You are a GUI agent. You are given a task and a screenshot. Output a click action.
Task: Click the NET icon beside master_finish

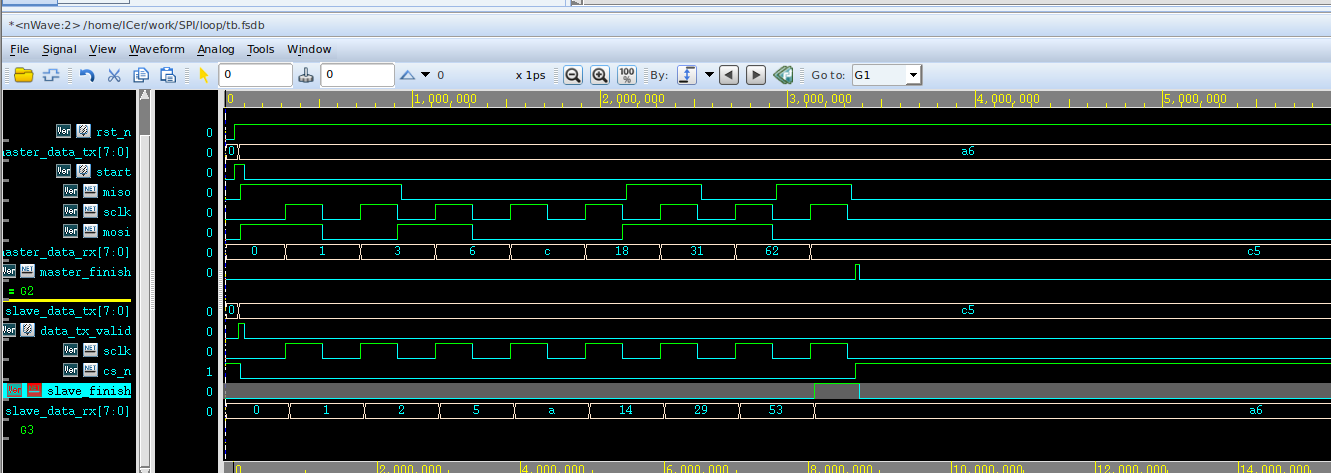pyautogui.click(x=27, y=272)
